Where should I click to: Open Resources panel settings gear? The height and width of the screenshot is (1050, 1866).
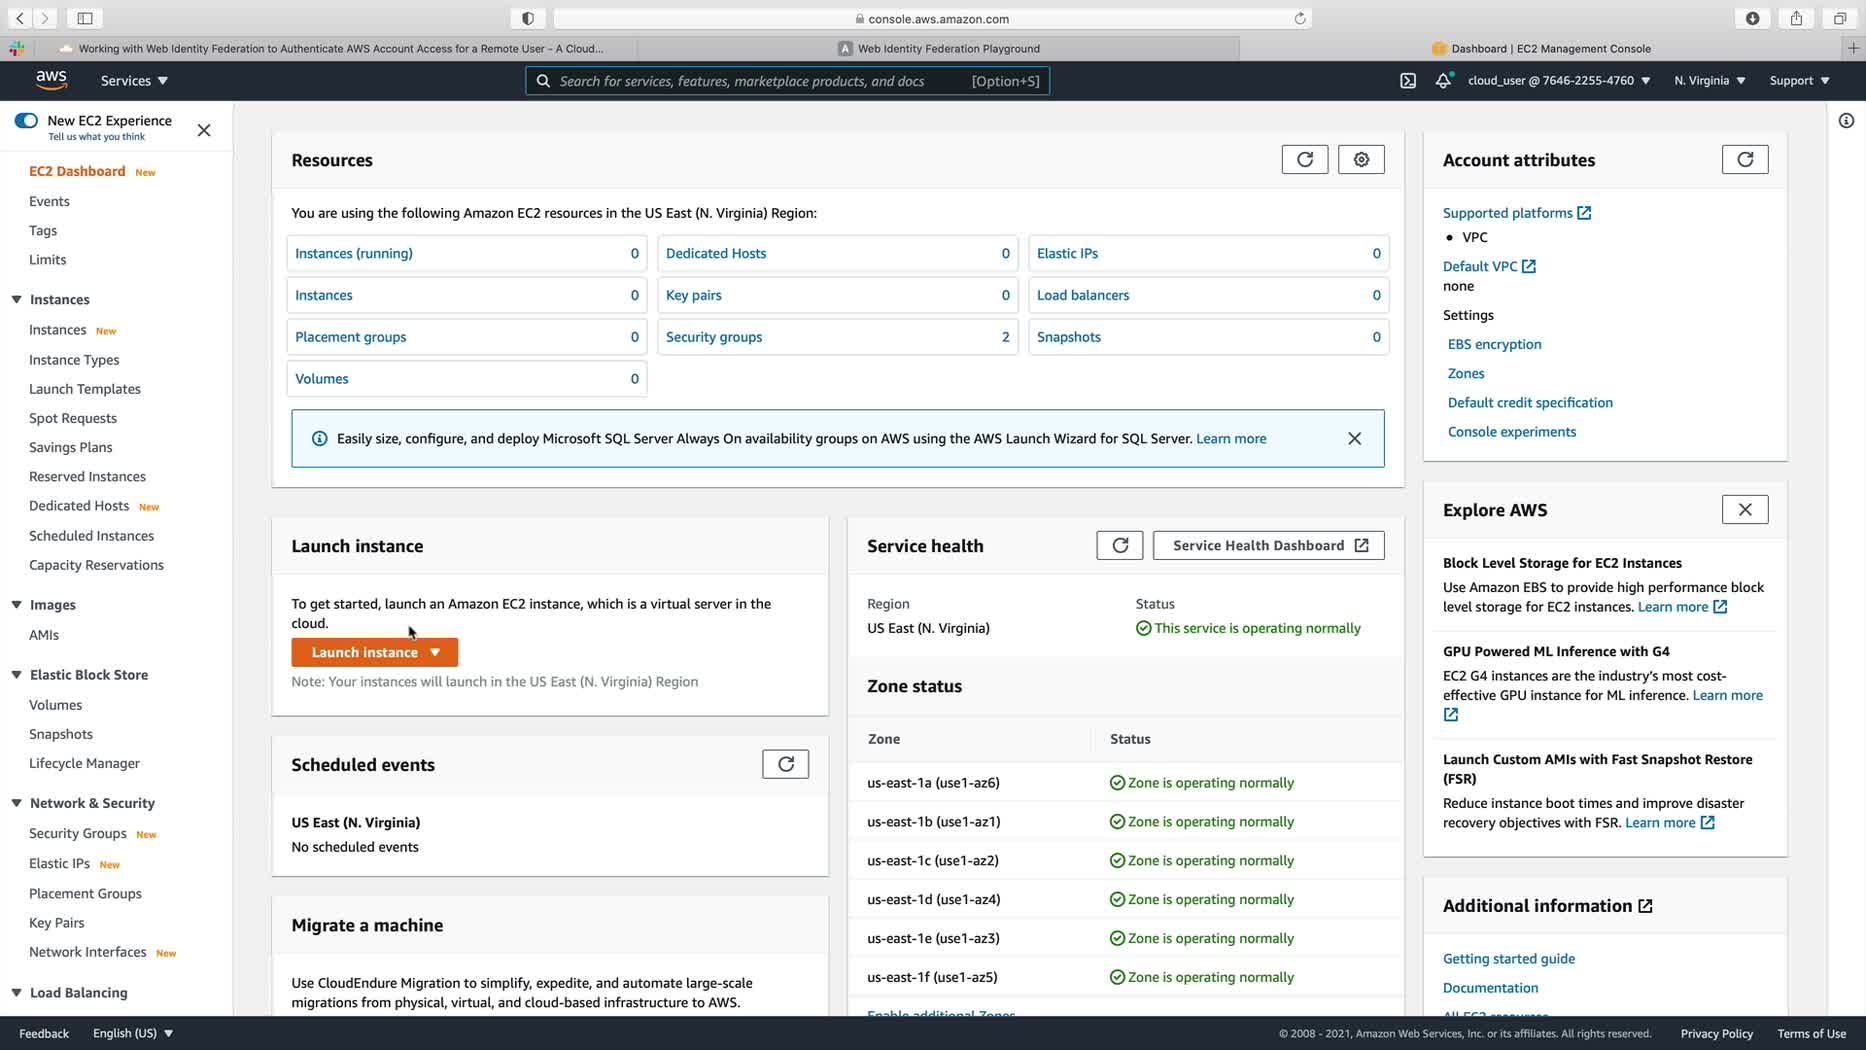(x=1361, y=160)
